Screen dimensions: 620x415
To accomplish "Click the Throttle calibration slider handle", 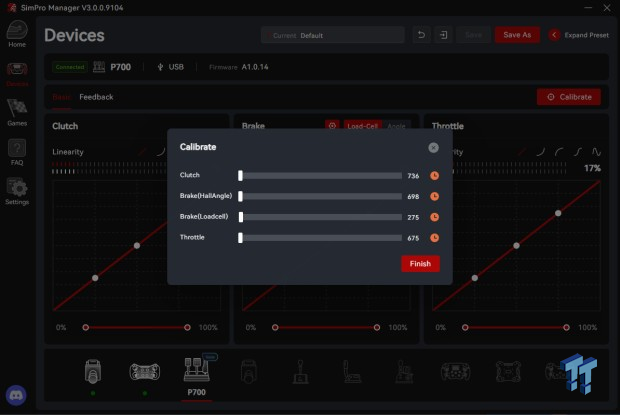I will pyautogui.click(x=240, y=238).
